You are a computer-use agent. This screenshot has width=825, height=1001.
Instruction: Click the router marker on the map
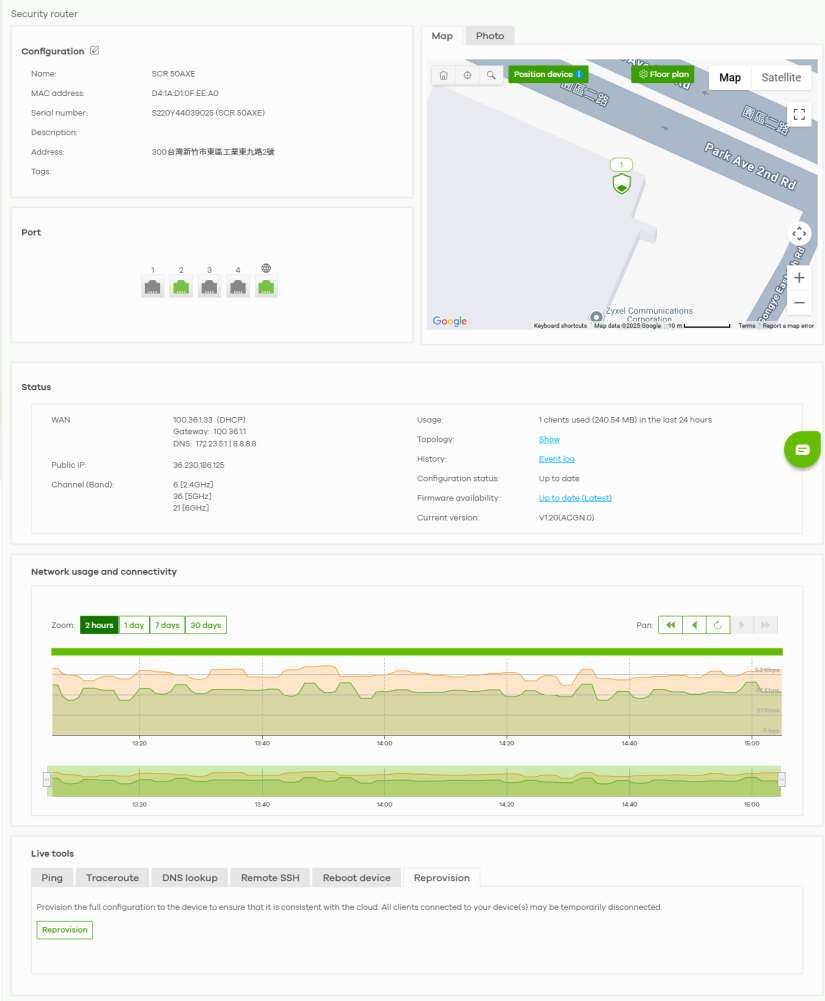621,184
